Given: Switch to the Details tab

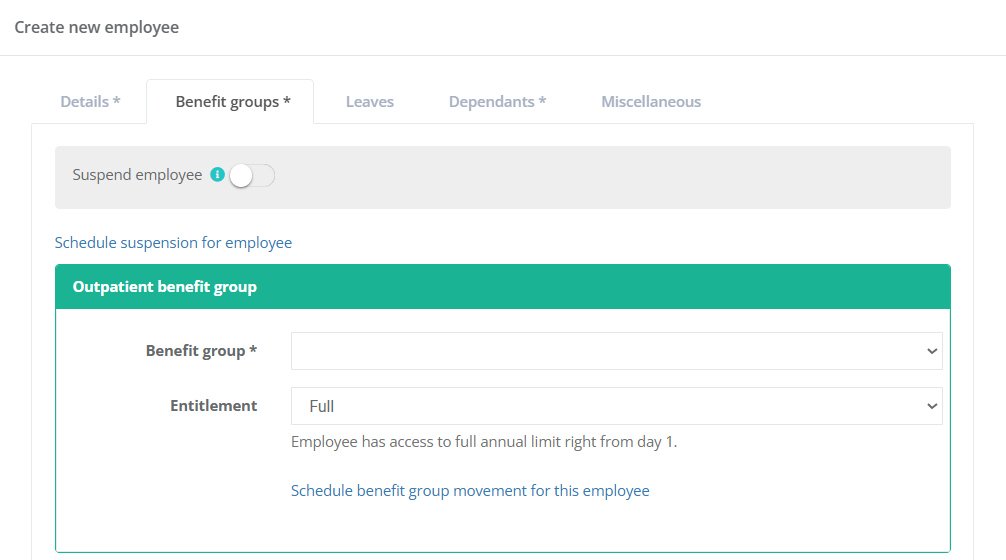Looking at the screenshot, I should 90,102.
